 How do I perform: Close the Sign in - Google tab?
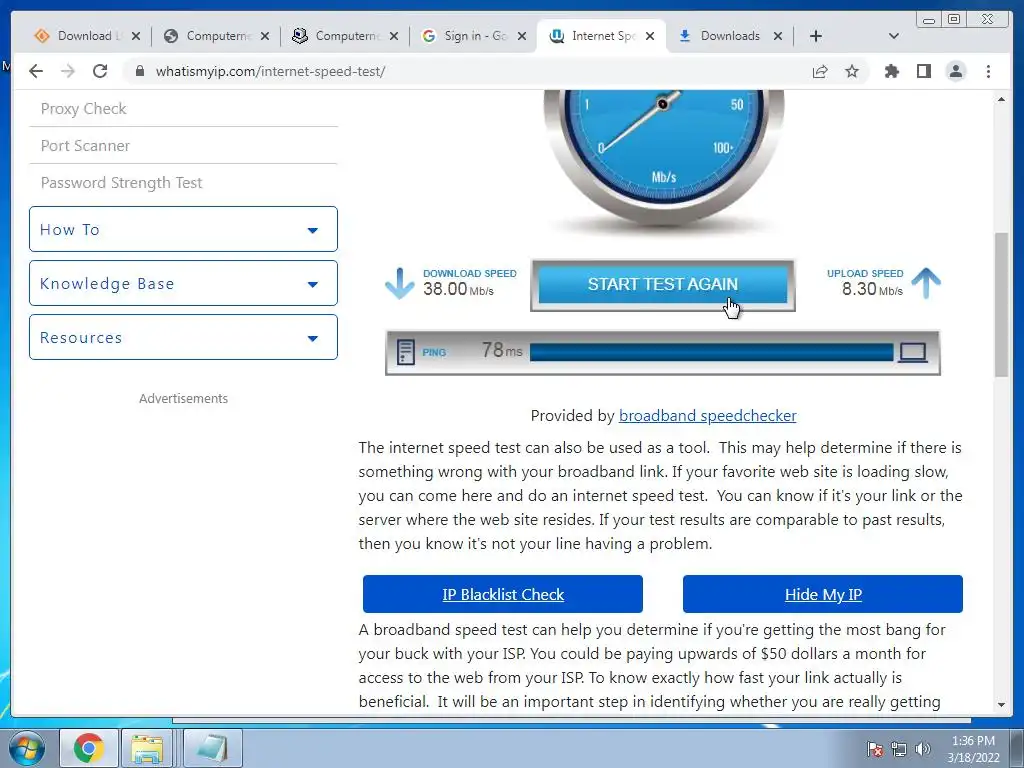522,36
